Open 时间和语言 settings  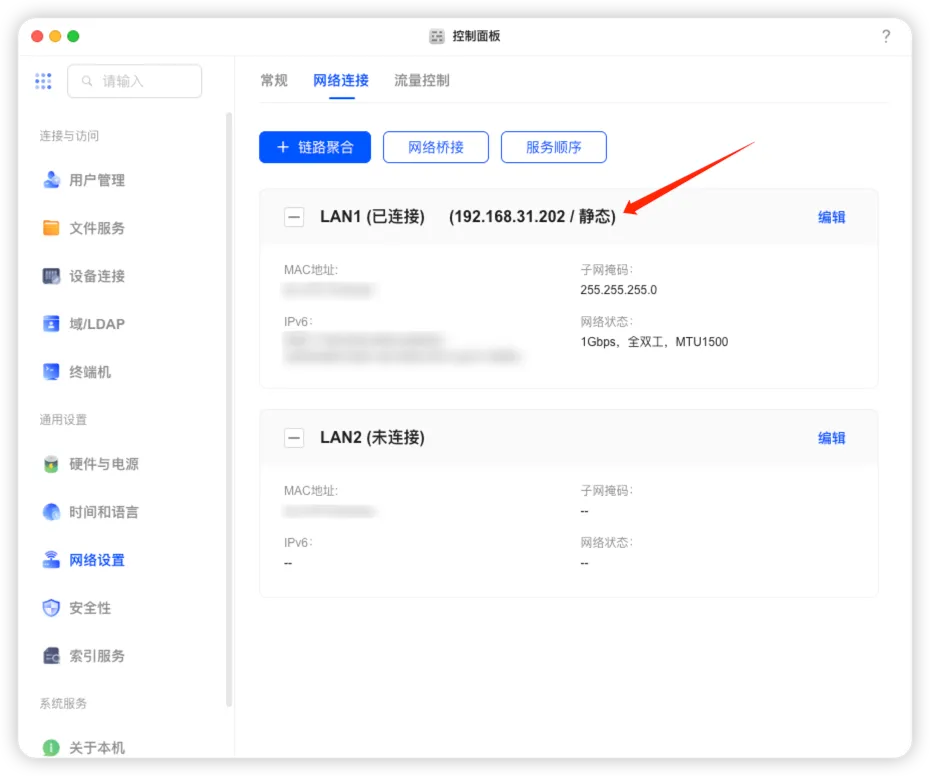tap(104, 512)
